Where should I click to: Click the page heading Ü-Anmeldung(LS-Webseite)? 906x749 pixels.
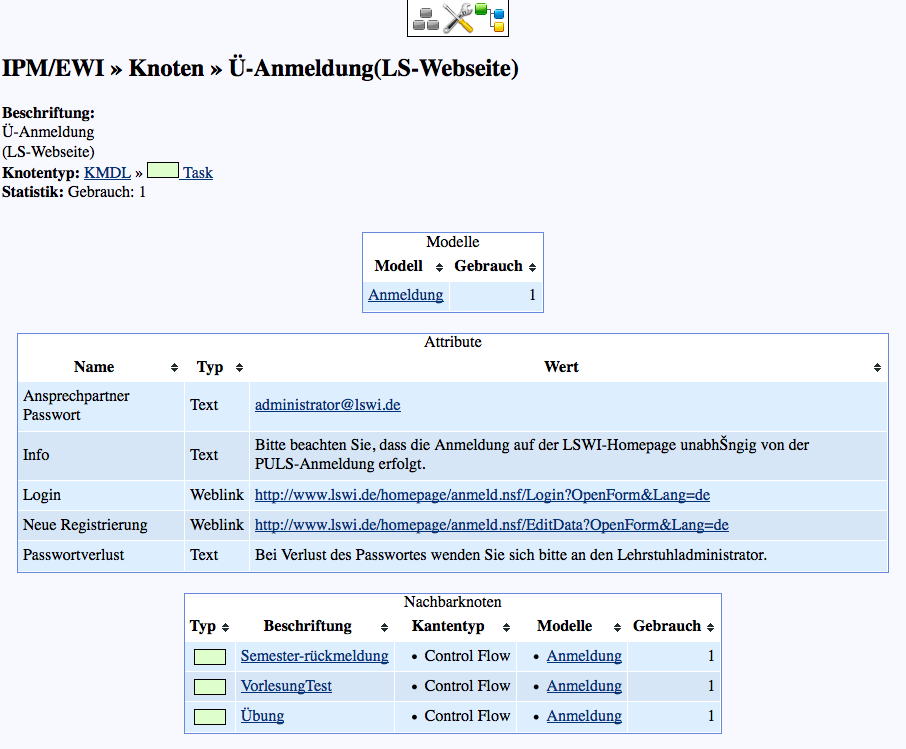373,68
